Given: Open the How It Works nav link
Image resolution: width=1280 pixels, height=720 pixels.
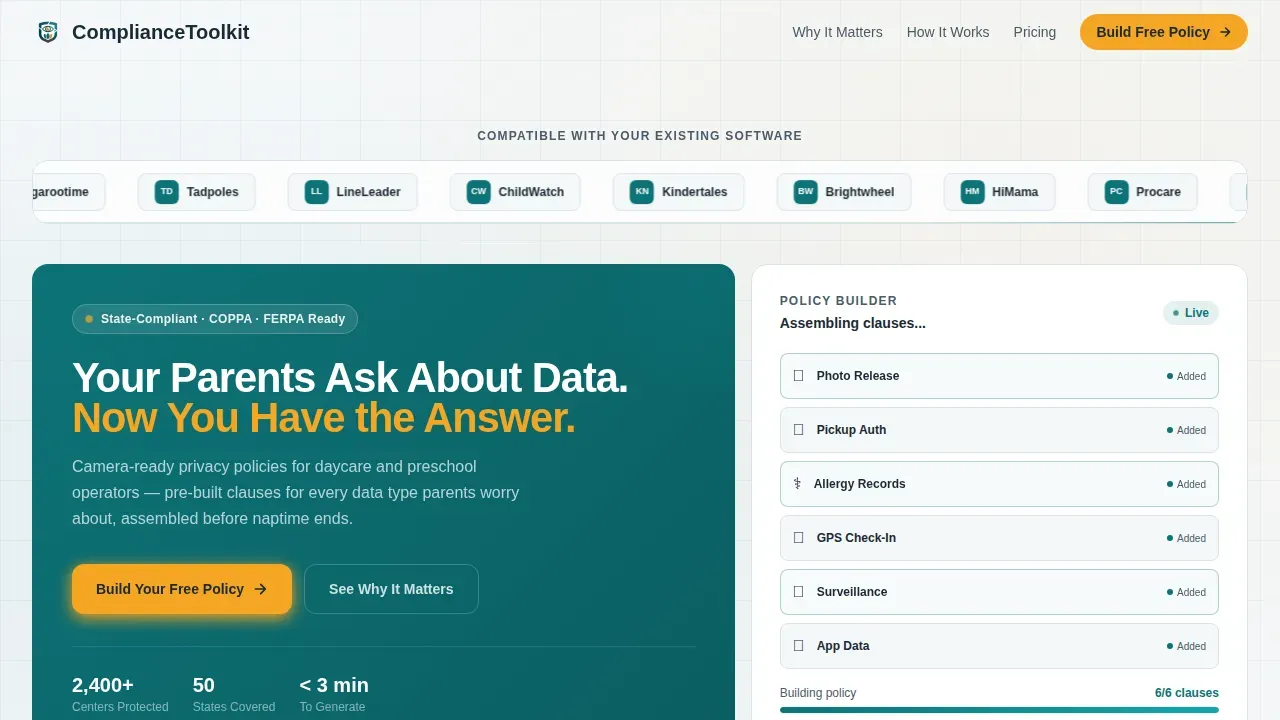Looking at the screenshot, I should click(x=948, y=32).
